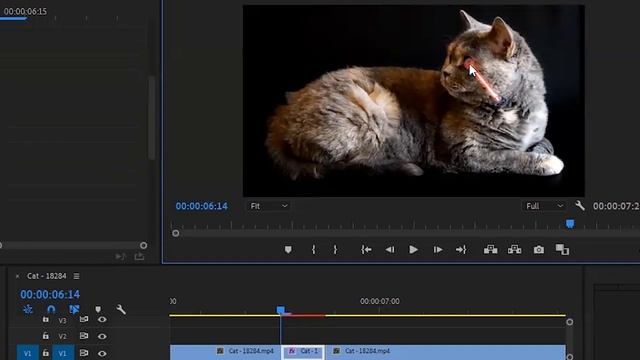This screenshot has width=640, height=360.
Task: Click the left panel vertical scrollbar
Action: point(151,118)
